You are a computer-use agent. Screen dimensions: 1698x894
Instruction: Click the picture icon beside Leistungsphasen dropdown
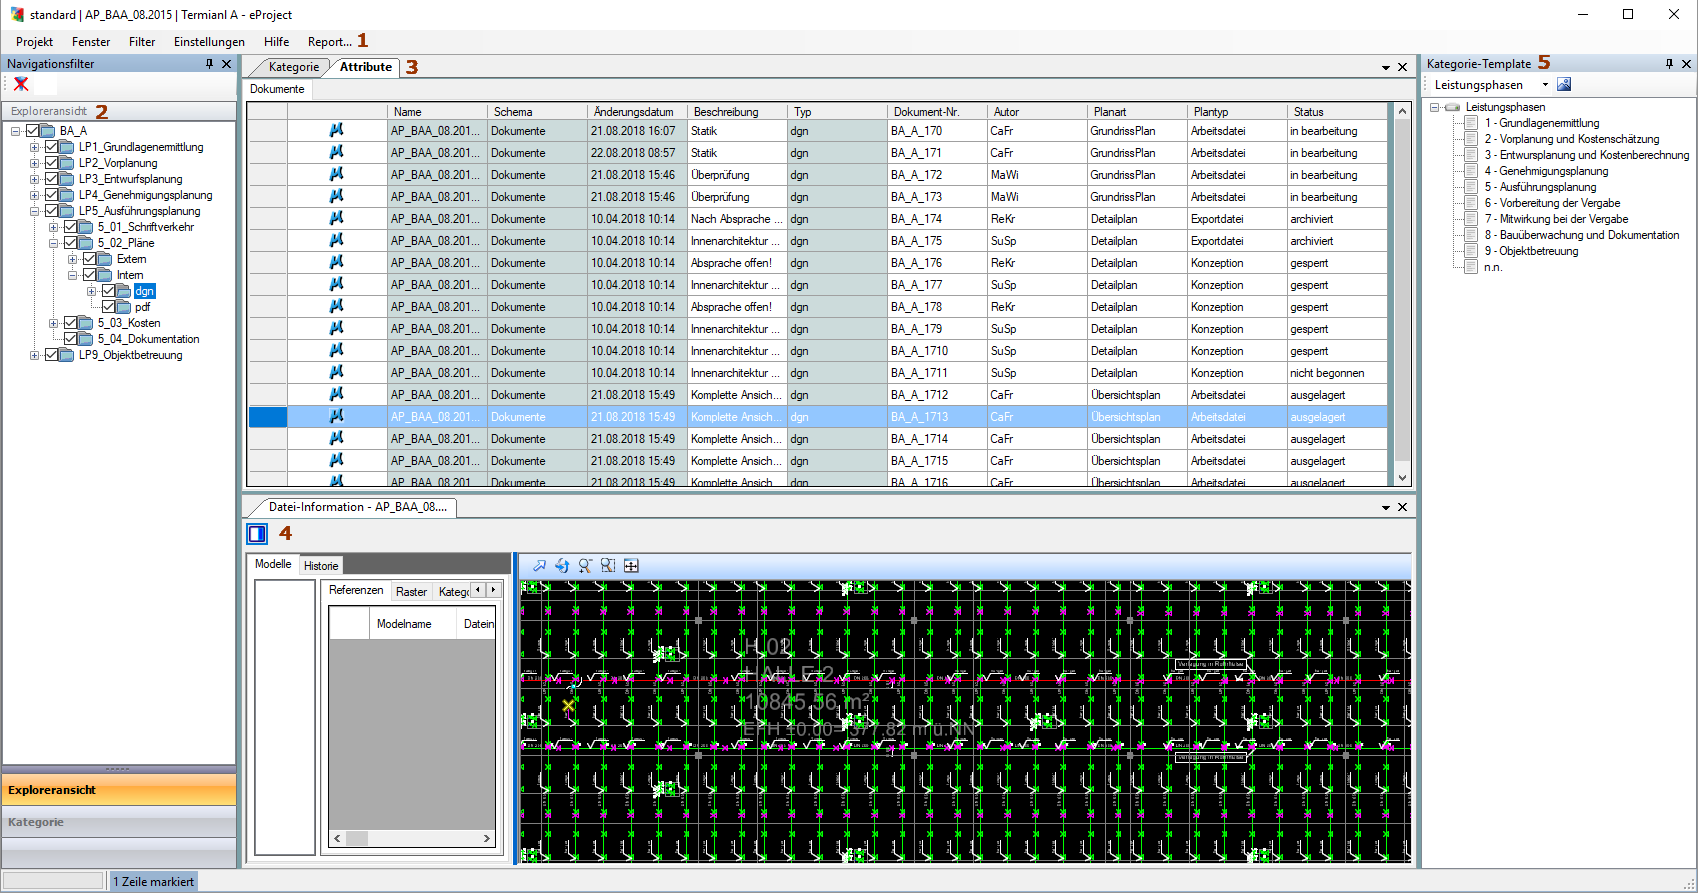1564,85
